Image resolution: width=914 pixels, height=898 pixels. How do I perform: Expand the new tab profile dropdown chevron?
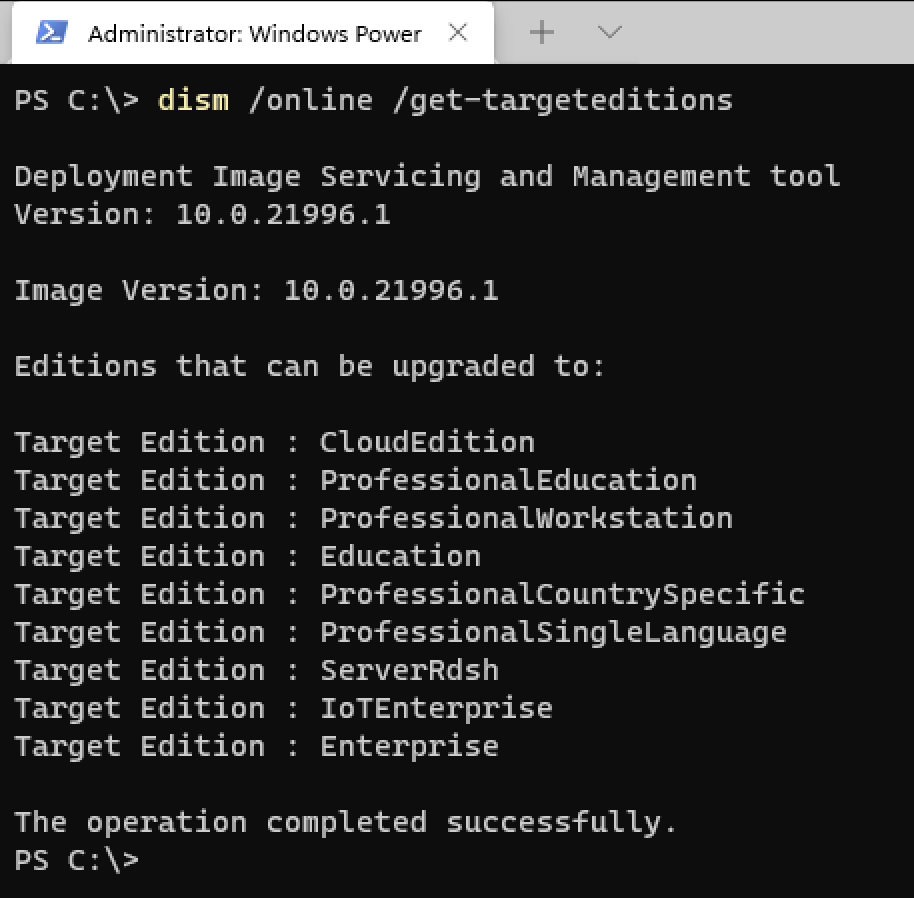tap(609, 33)
